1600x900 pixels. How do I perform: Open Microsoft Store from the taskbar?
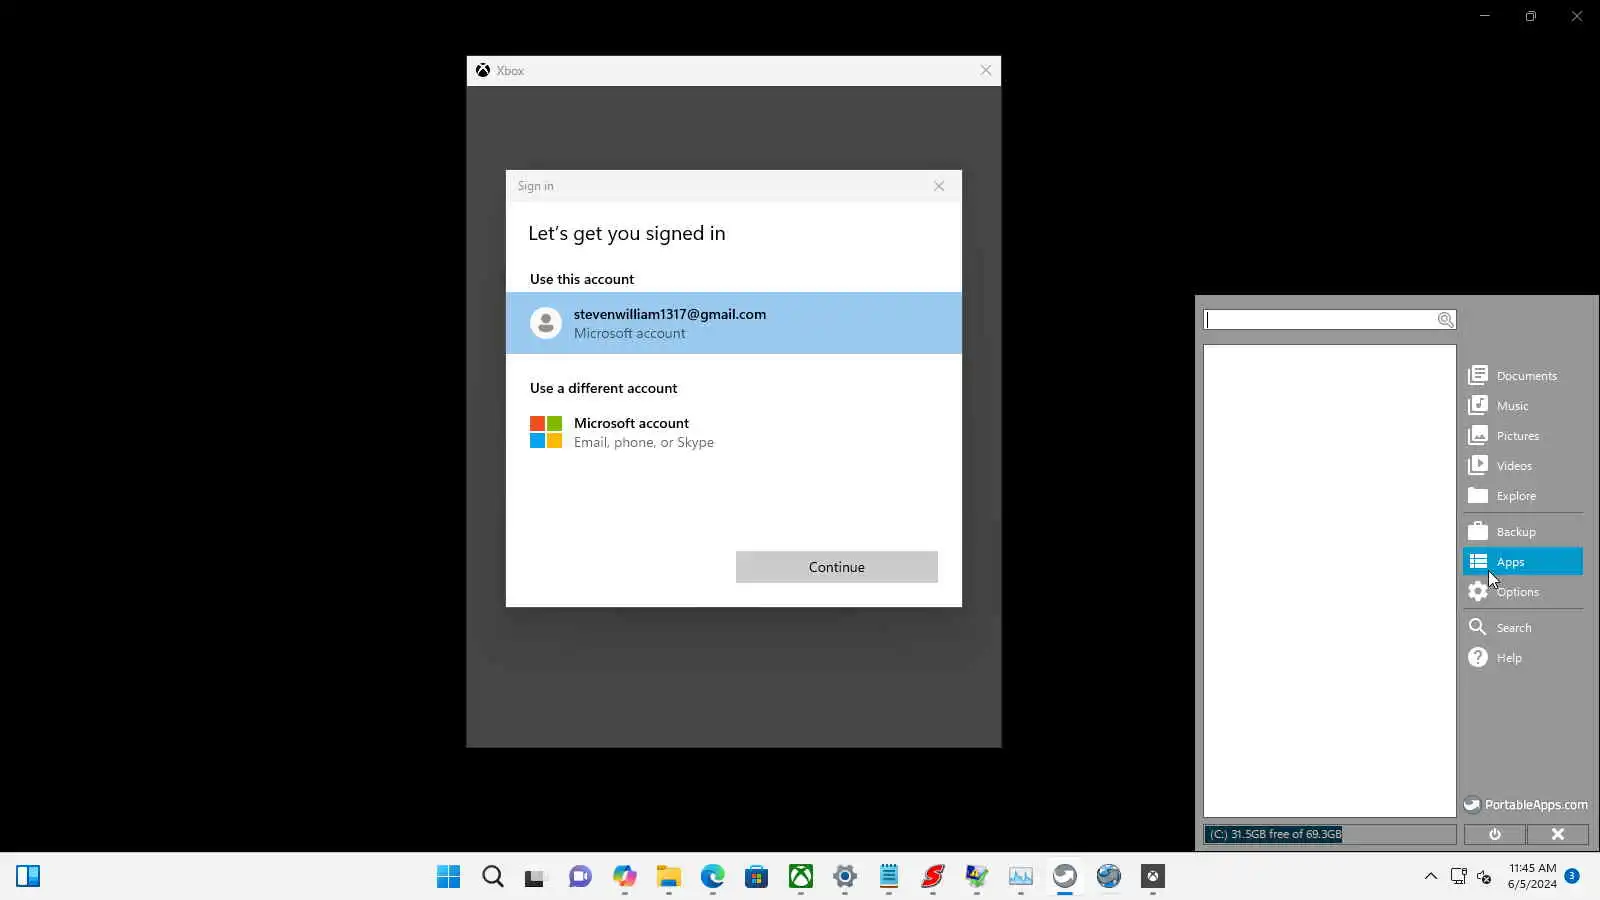click(756, 877)
